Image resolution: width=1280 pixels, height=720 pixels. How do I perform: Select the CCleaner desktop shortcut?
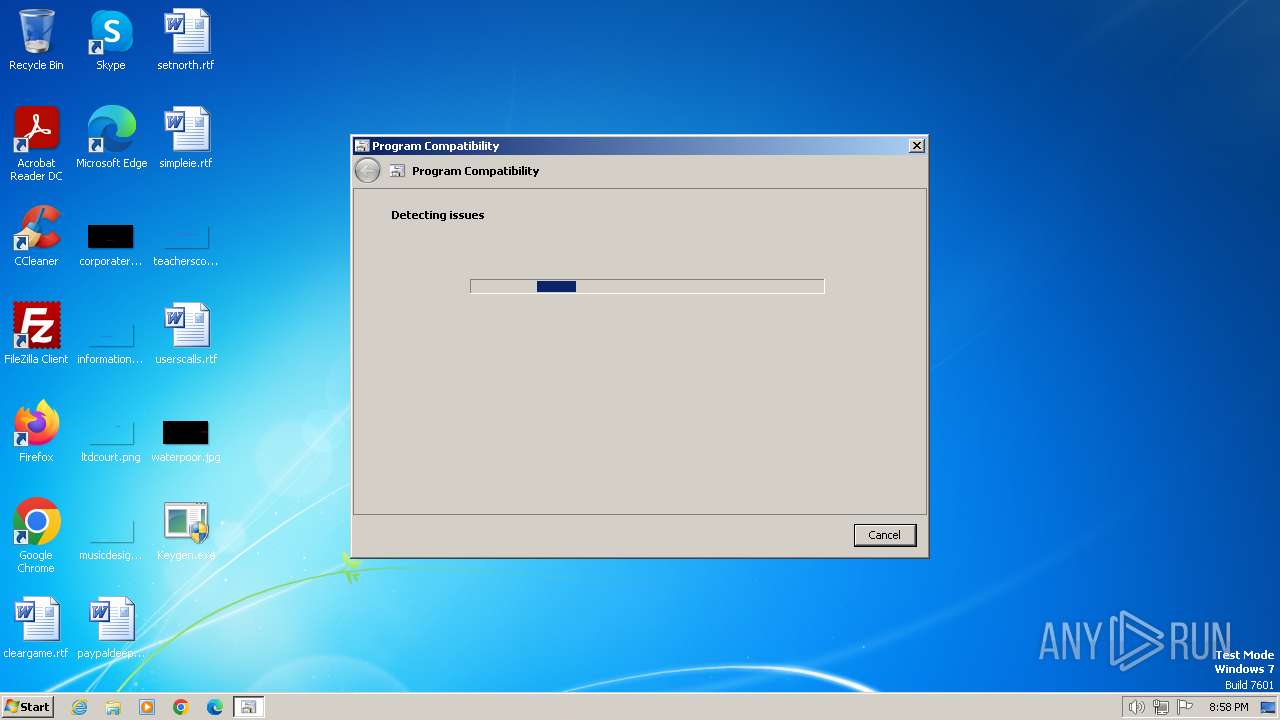click(36, 236)
